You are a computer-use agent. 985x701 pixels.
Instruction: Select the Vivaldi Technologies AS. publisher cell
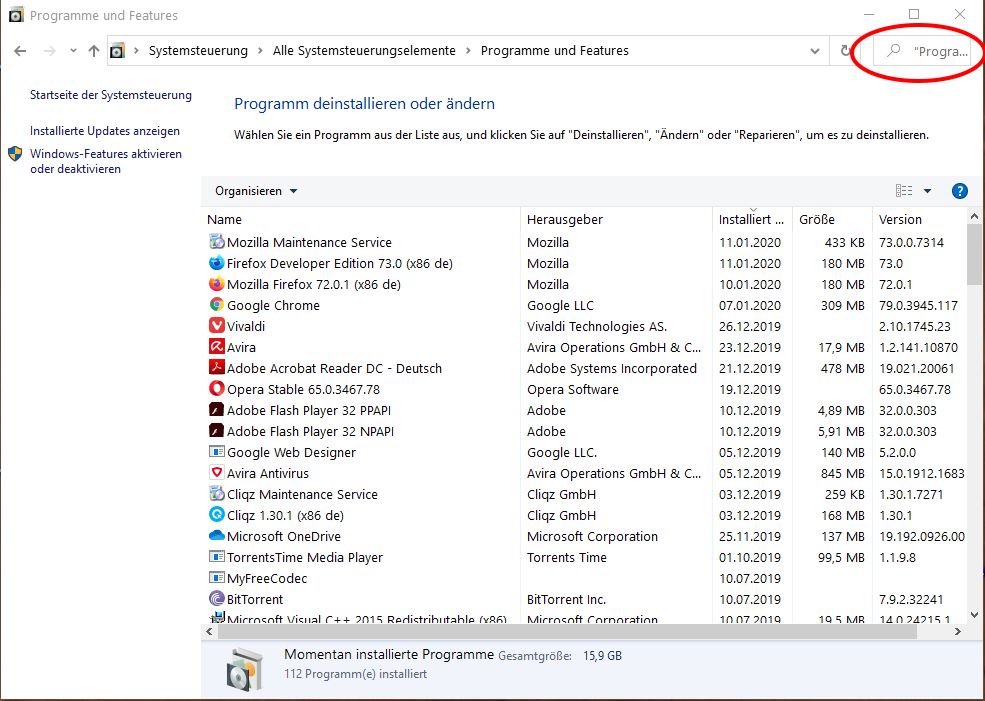pyautogui.click(x=597, y=327)
